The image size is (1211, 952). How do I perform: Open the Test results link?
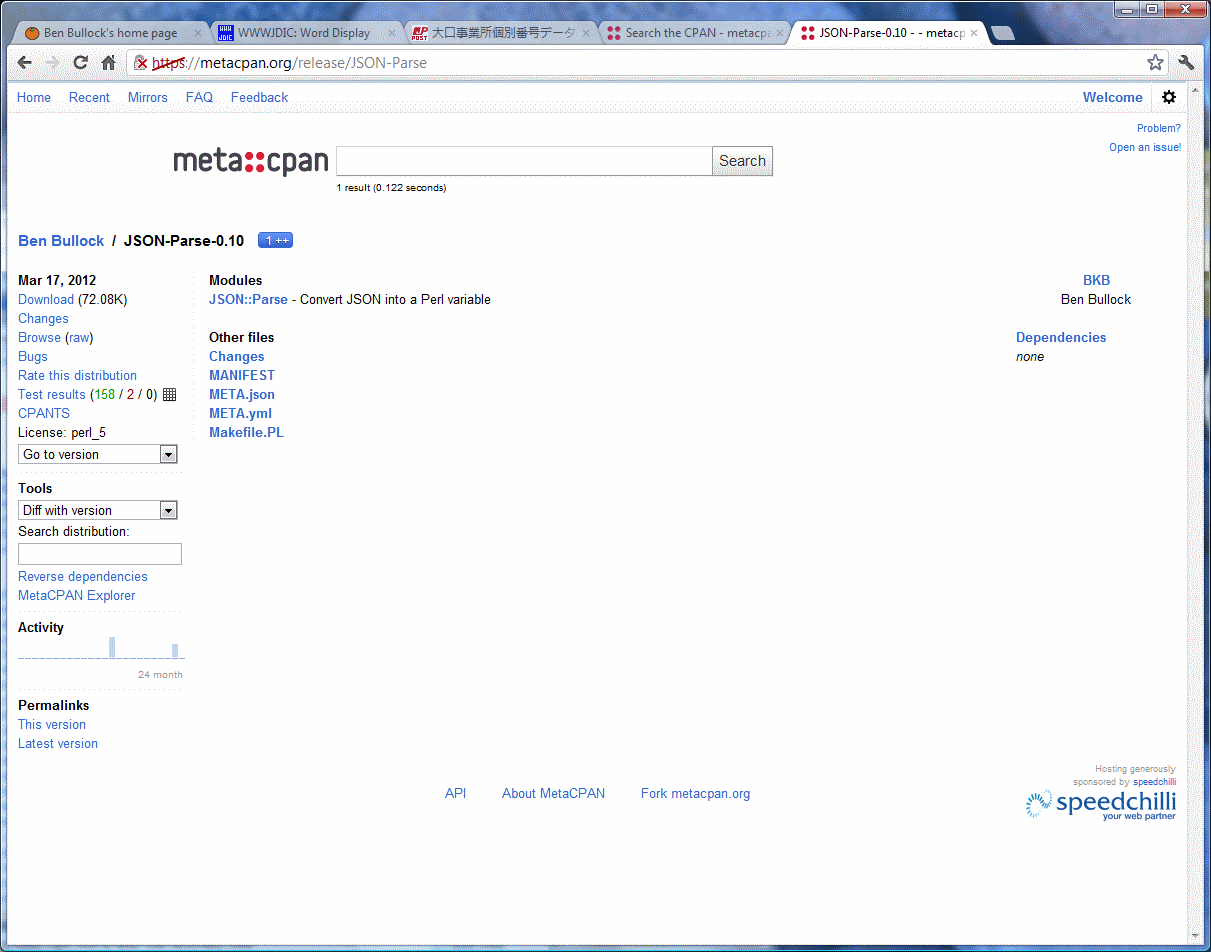(52, 394)
